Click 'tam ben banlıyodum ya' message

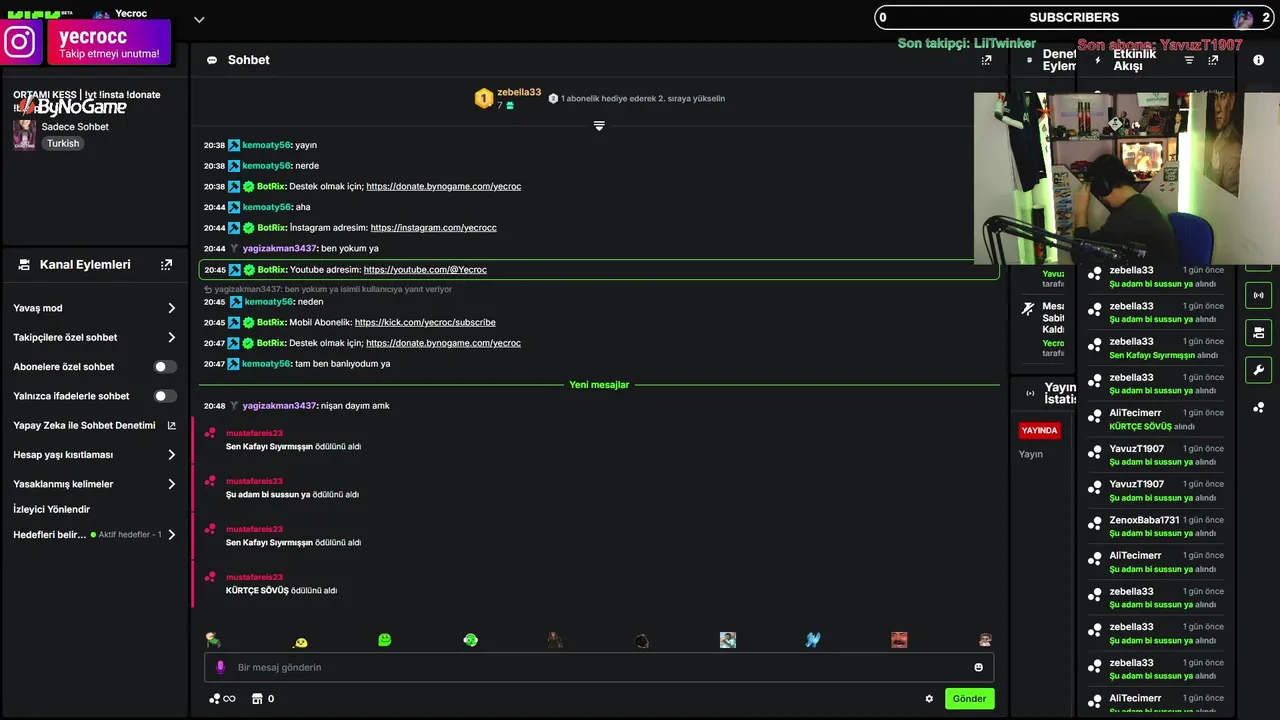coord(342,364)
